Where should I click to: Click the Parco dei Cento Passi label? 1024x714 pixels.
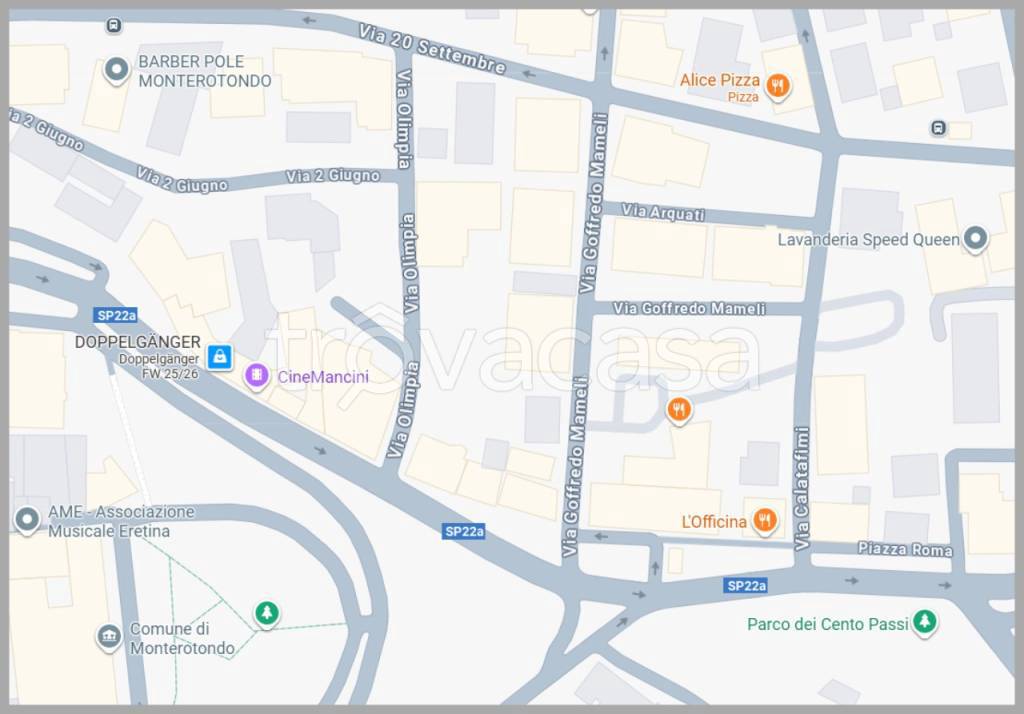point(827,624)
